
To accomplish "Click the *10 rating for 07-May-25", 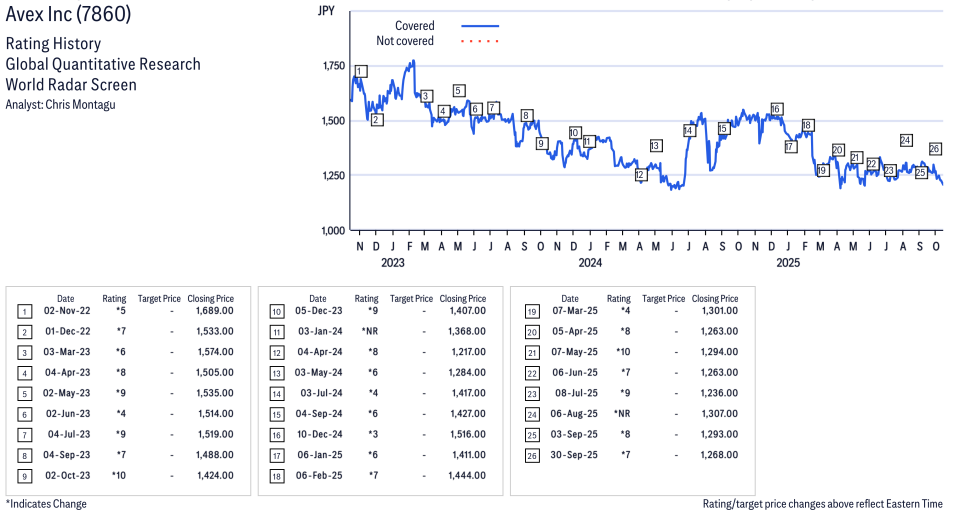I will point(619,352).
